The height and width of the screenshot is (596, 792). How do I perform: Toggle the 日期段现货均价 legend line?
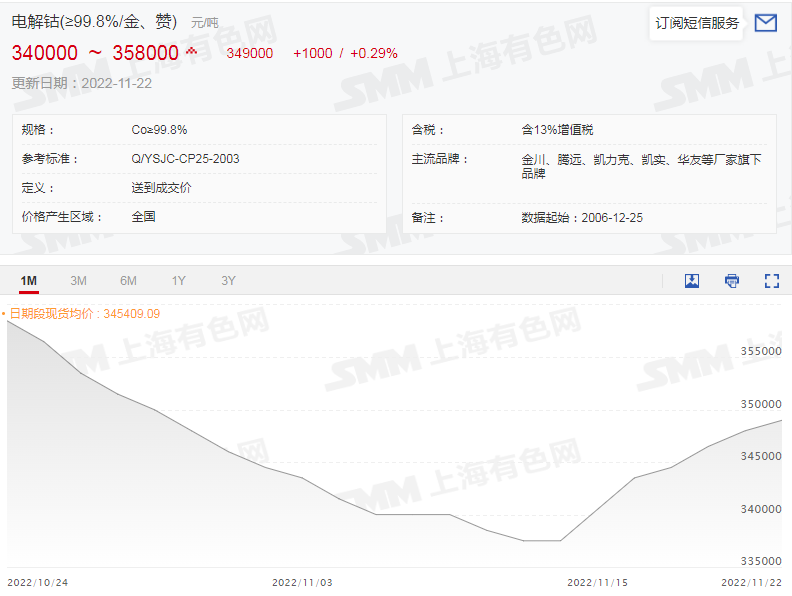(84, 313)
